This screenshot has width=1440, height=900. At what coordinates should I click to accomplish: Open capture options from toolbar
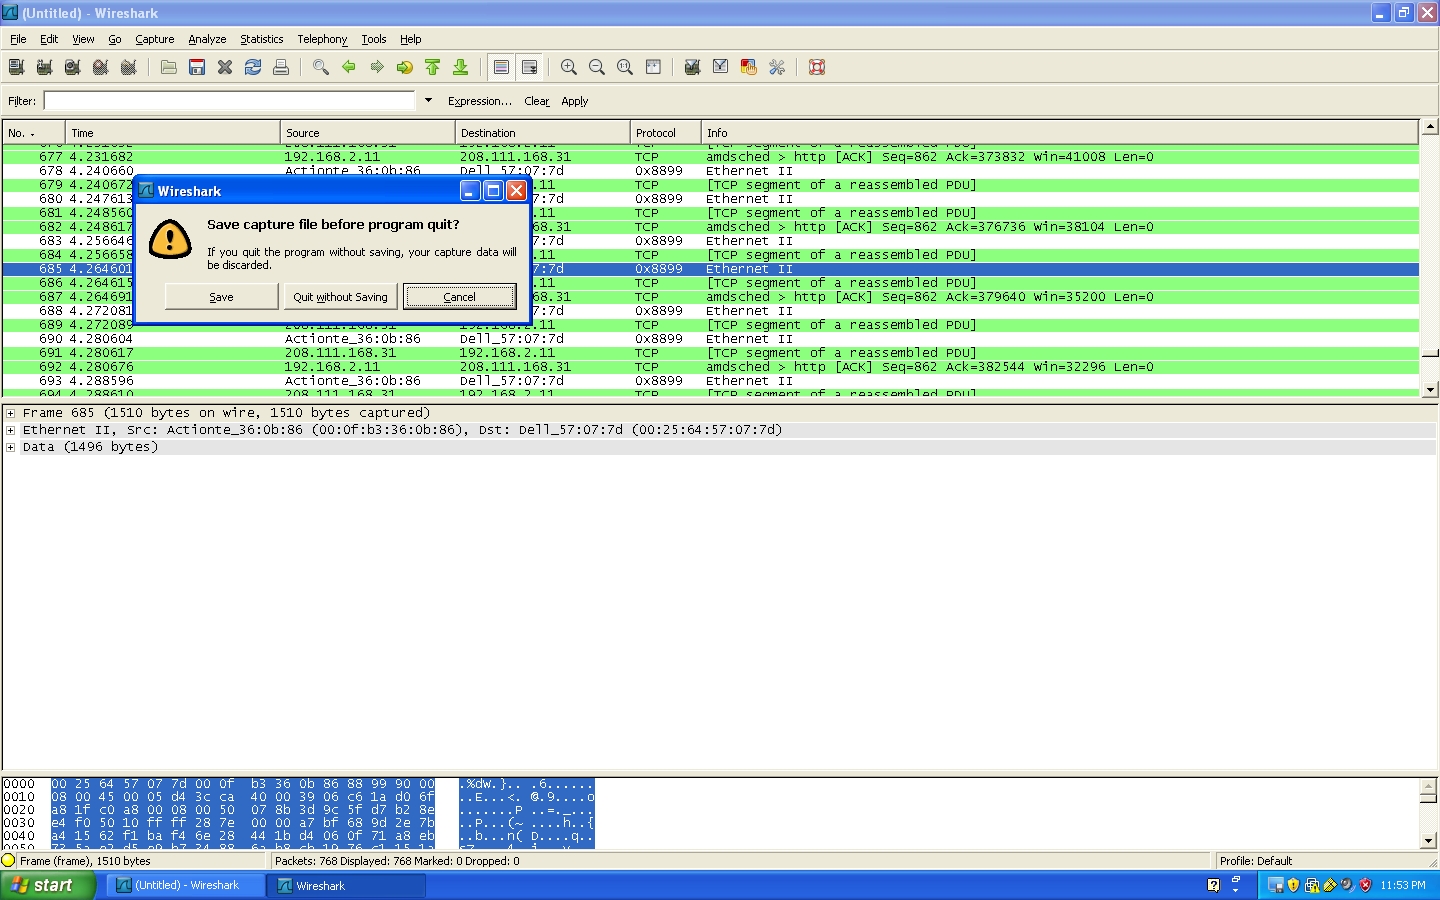[44, 67]
